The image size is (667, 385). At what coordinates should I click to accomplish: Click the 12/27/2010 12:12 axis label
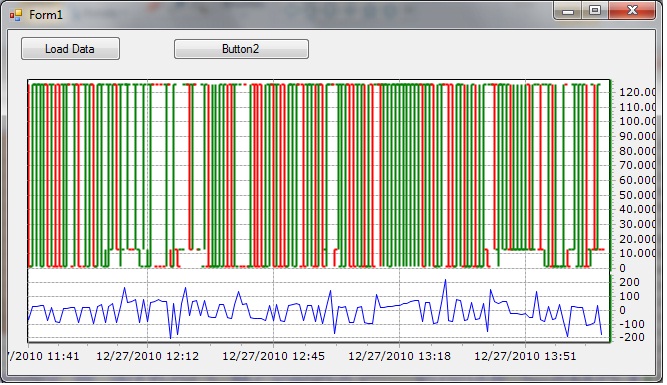pyautogui.click(x=147, y=356)
